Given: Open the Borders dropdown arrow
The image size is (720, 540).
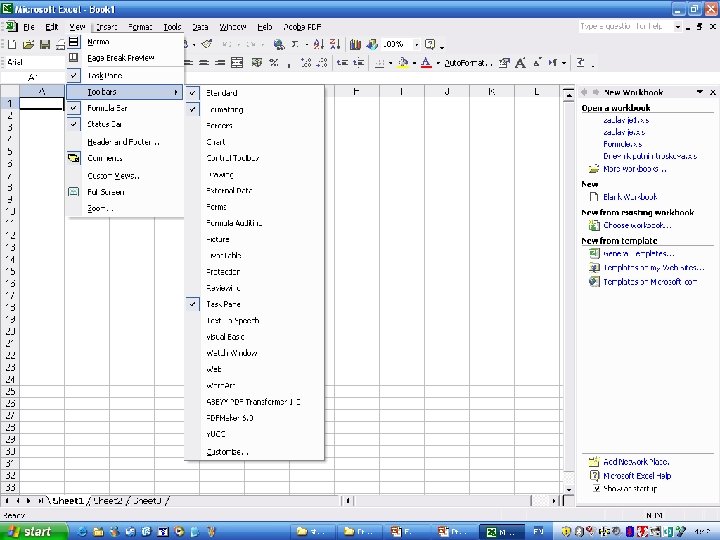Looking at the screenshot, I should tap(390, 63).
